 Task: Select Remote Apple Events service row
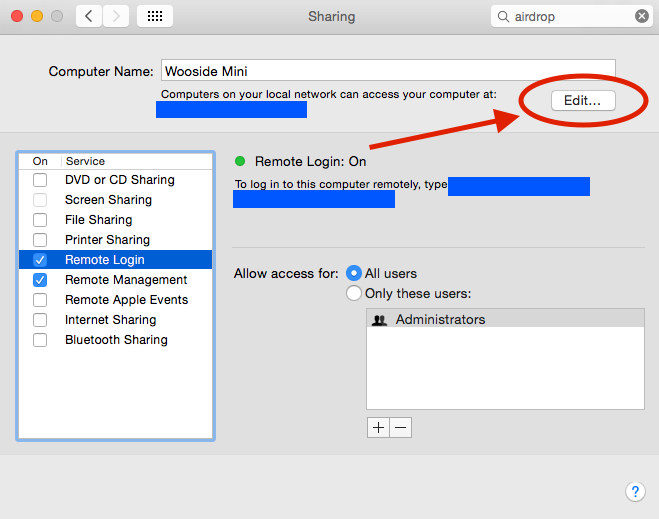point(116,300)
